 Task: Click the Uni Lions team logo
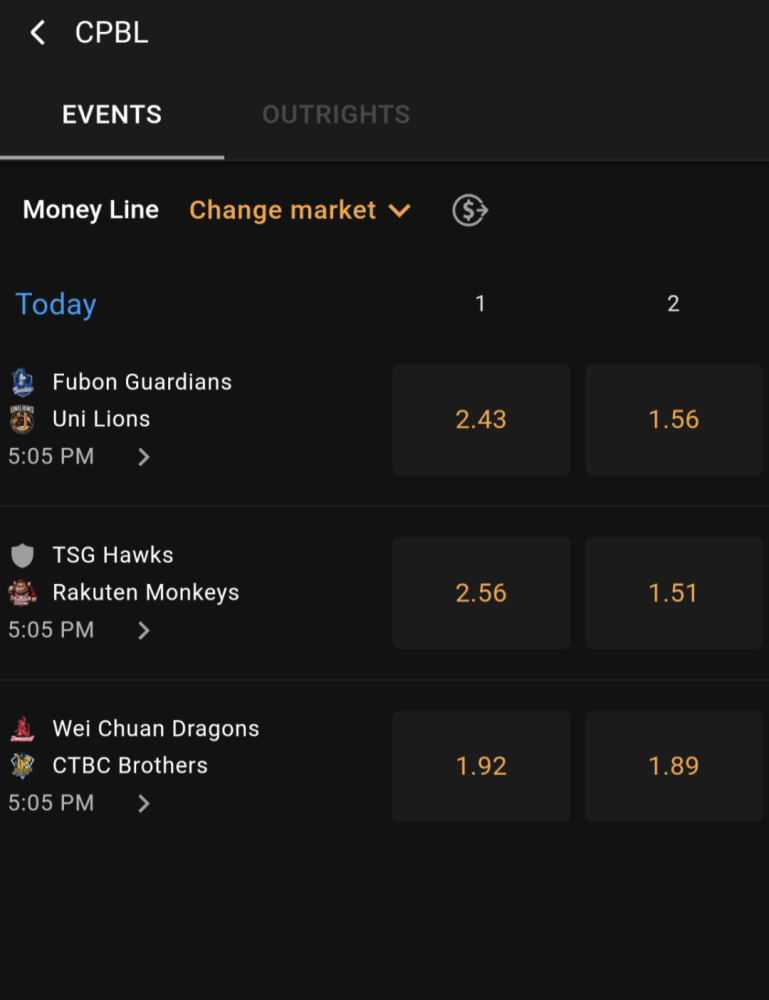point(22,420)
